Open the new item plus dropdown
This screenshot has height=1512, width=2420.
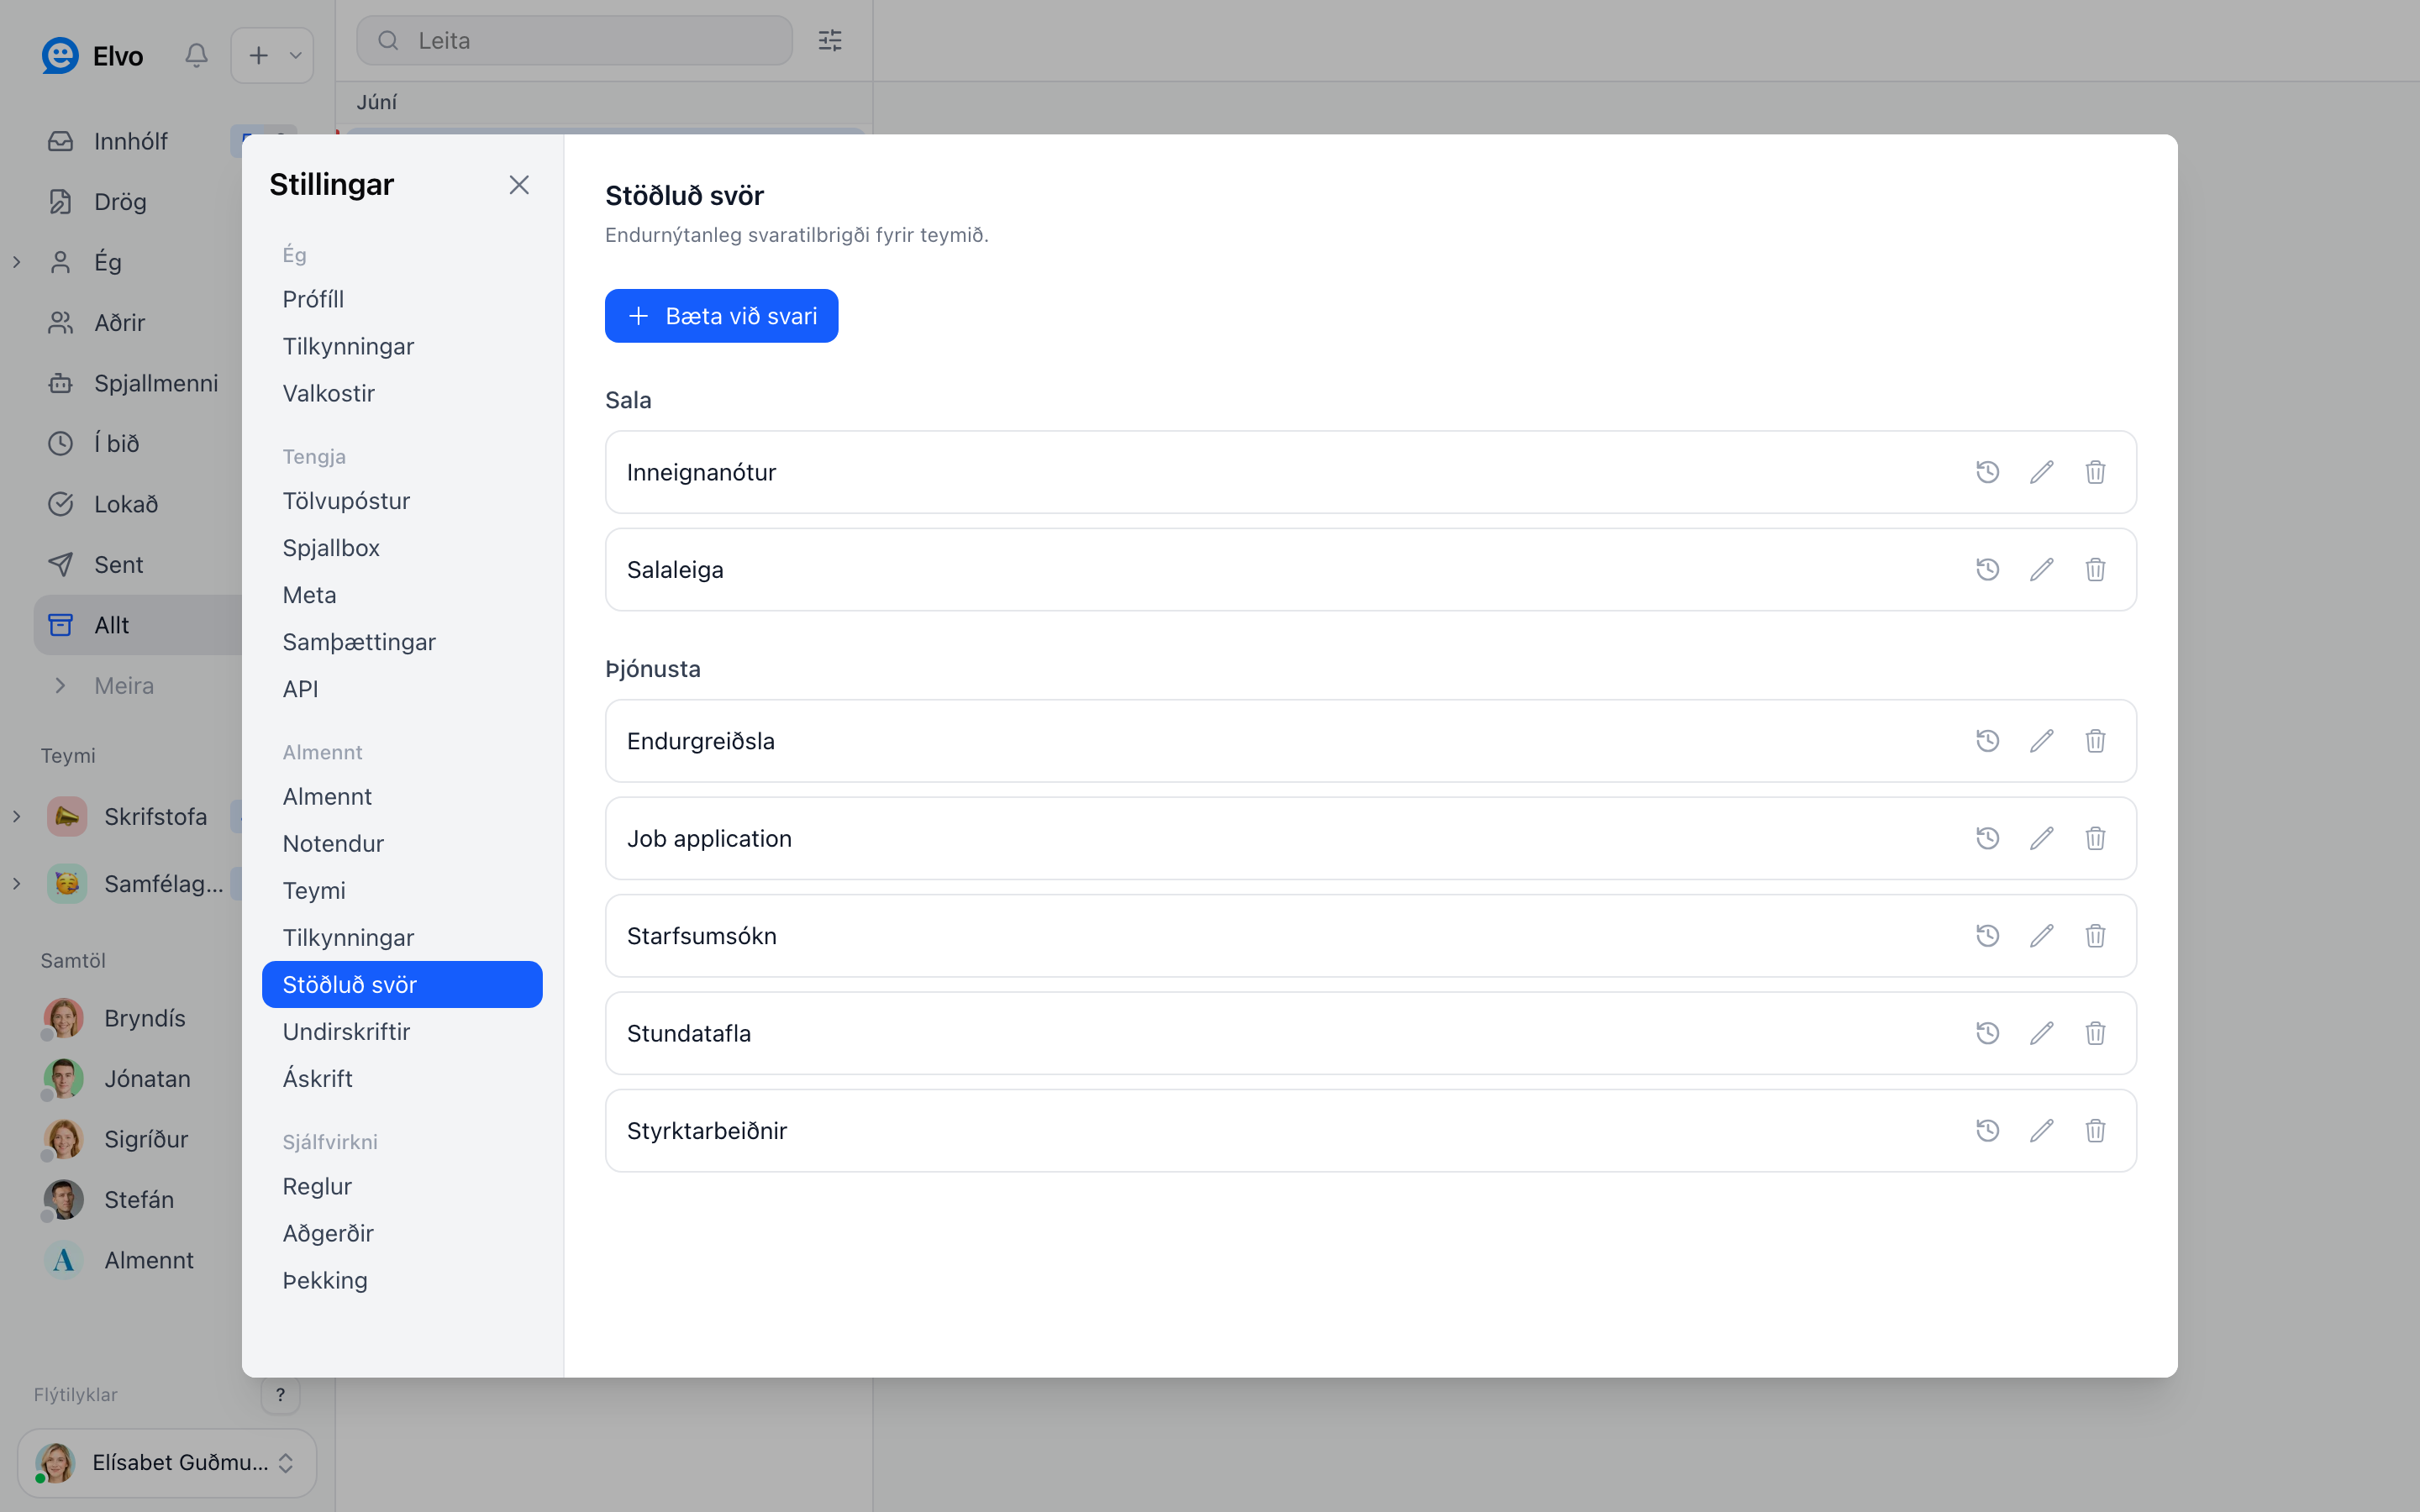pos(272,55)
